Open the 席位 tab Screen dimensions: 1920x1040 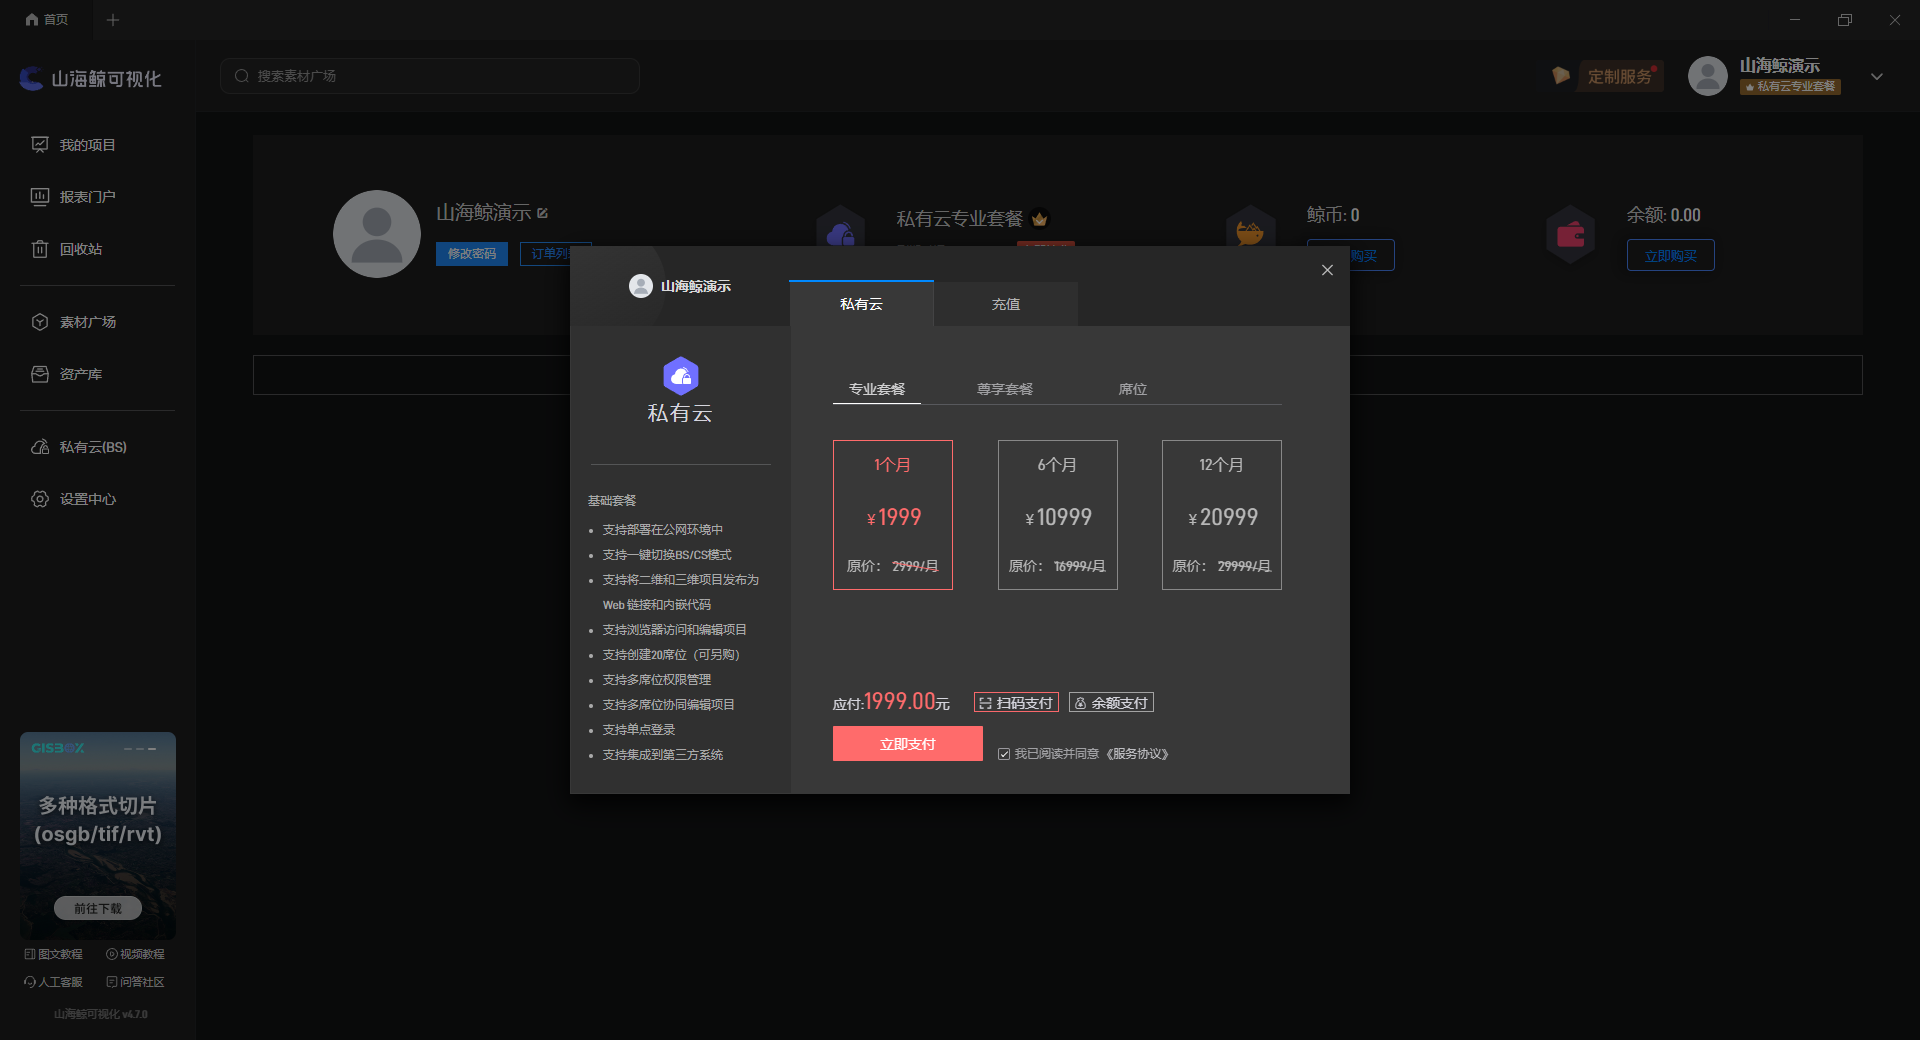tap(1132, 389)
